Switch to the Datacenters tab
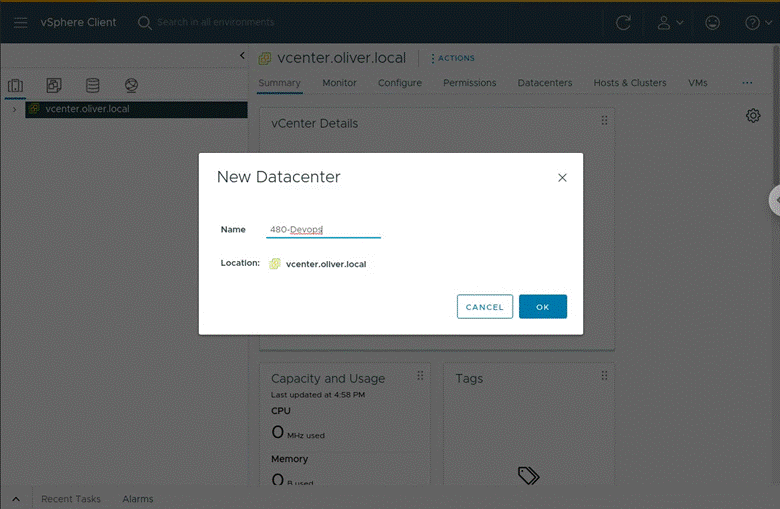Viewport: 780px width, 509px height. tap(545, 83)
